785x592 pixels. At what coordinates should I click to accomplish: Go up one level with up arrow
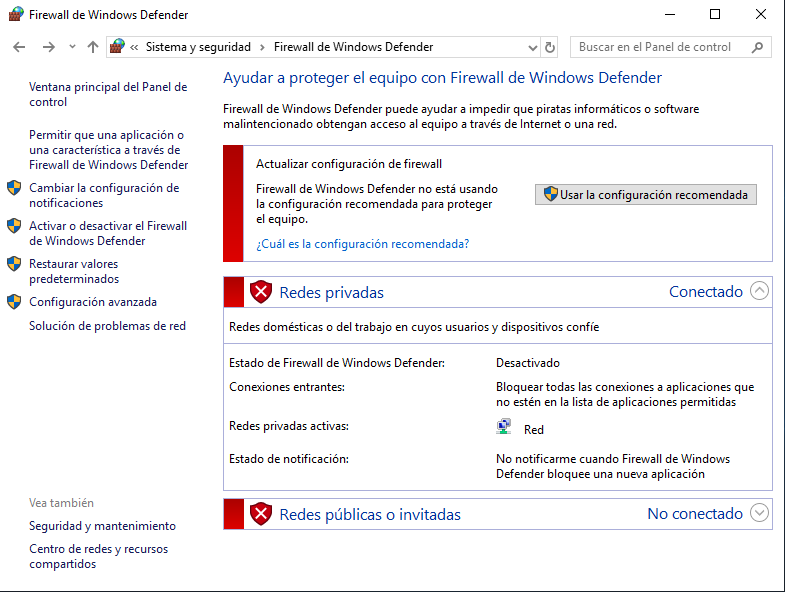[x=93, y=47]
